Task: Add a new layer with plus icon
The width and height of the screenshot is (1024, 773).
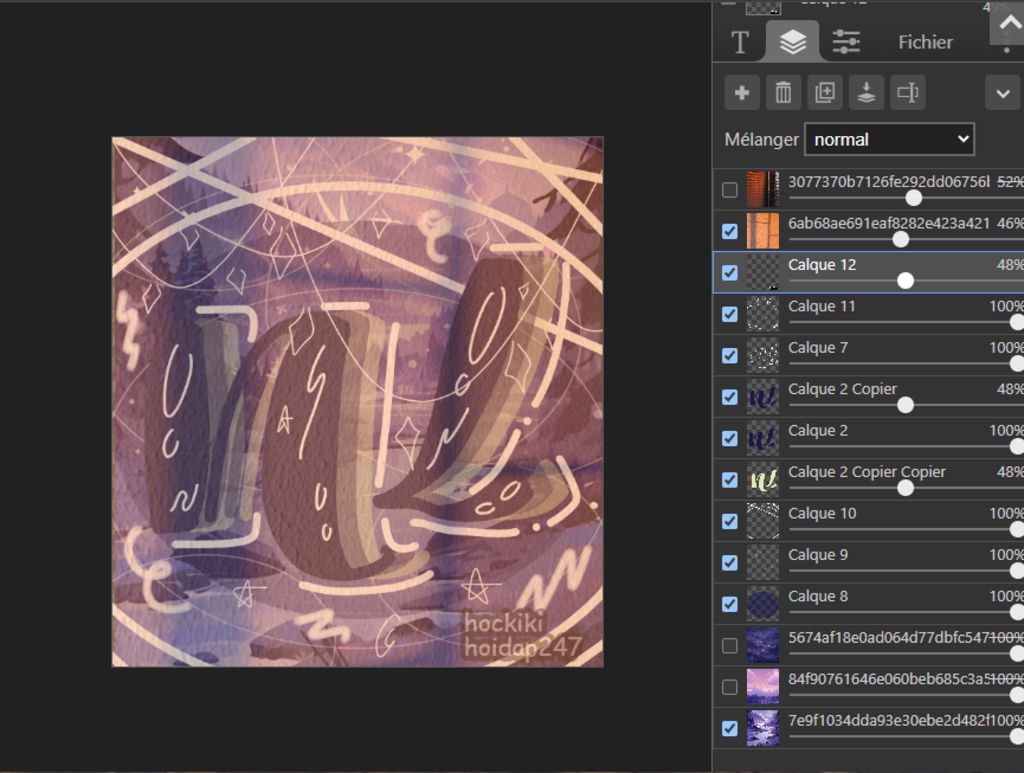Action: [742, 93]
